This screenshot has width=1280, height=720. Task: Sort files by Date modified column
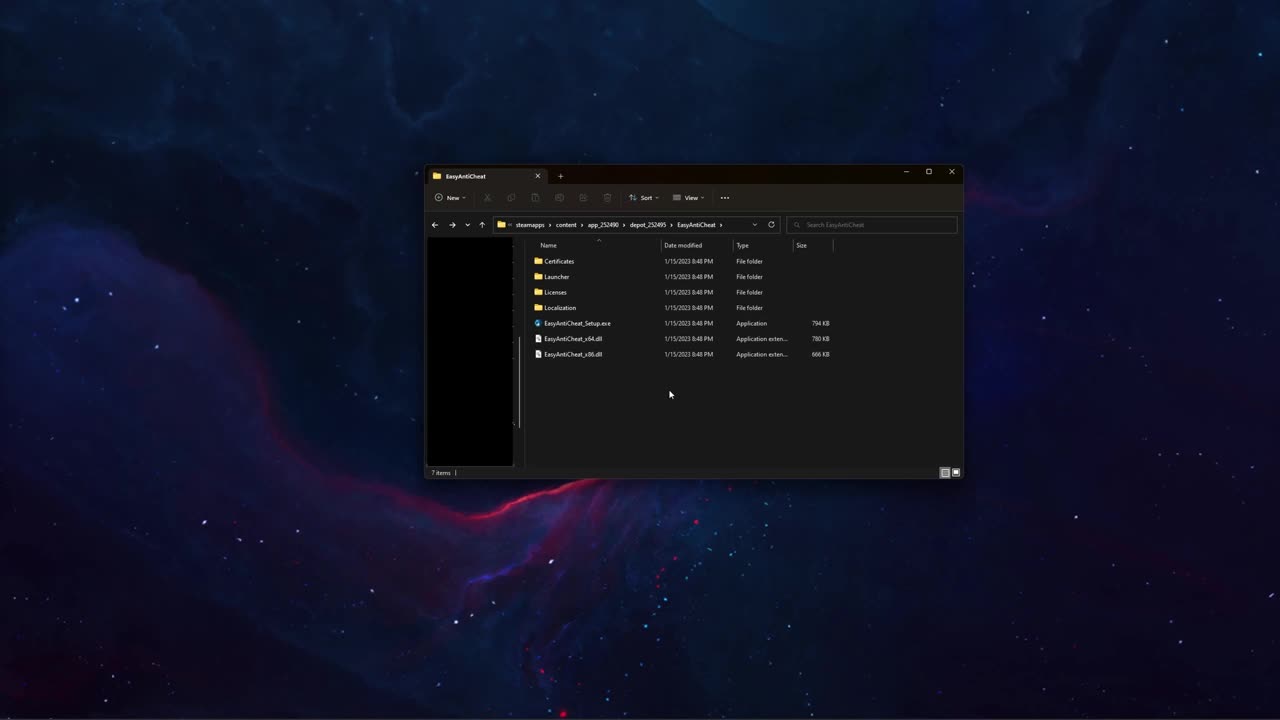(x=683, y=245)
